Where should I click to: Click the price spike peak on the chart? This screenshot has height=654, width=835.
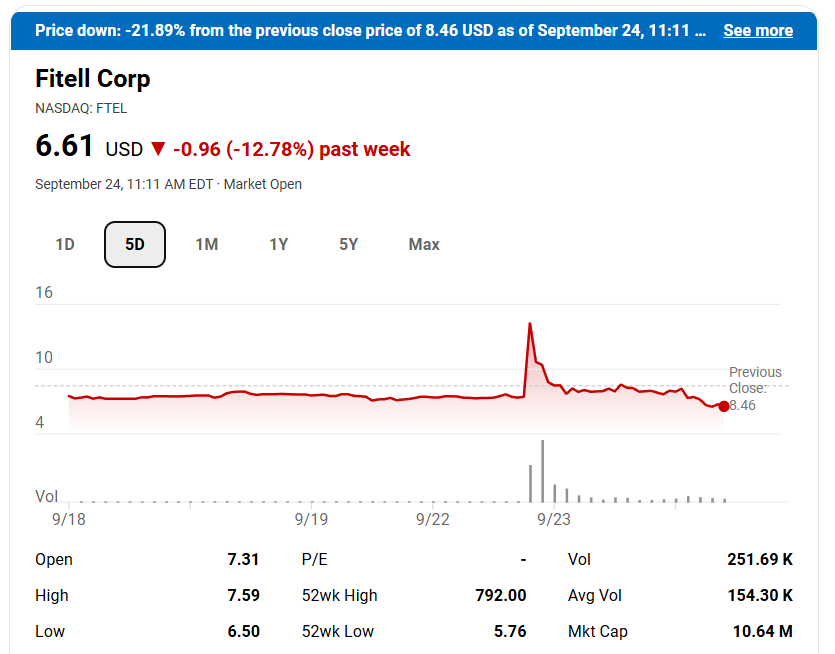pos(529,323)
